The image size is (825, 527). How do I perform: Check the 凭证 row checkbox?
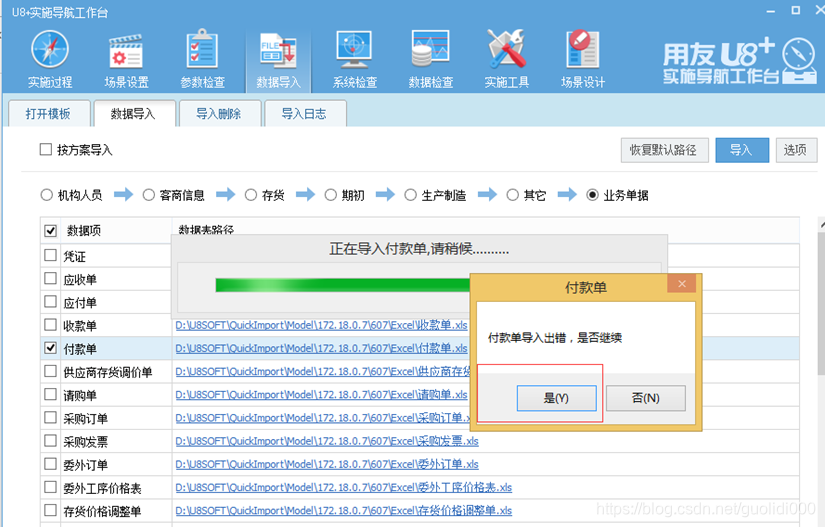tap(51, 255)
